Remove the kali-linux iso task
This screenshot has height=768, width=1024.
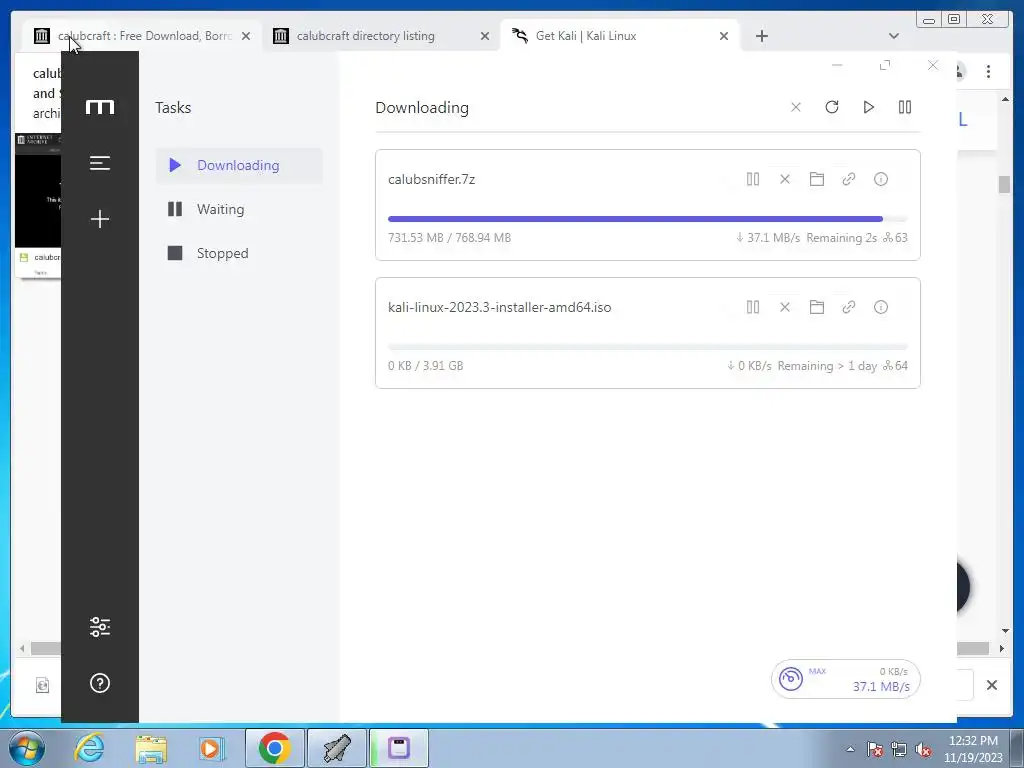(785, 307)
